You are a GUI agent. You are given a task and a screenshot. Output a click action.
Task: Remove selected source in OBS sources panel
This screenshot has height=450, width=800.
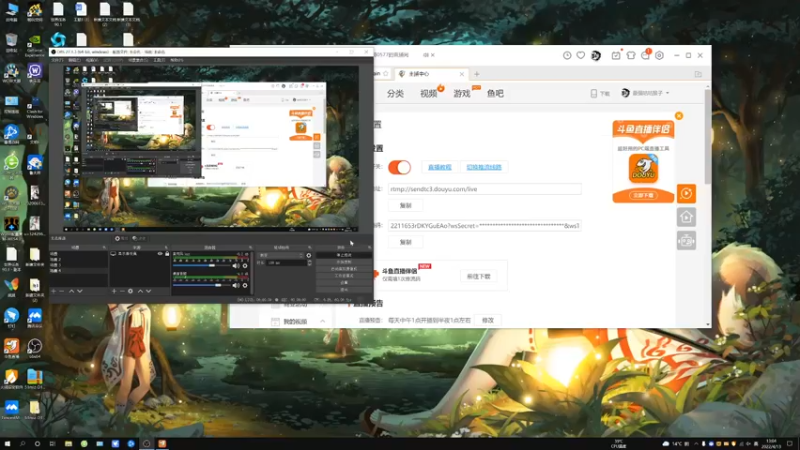point(122,291)
